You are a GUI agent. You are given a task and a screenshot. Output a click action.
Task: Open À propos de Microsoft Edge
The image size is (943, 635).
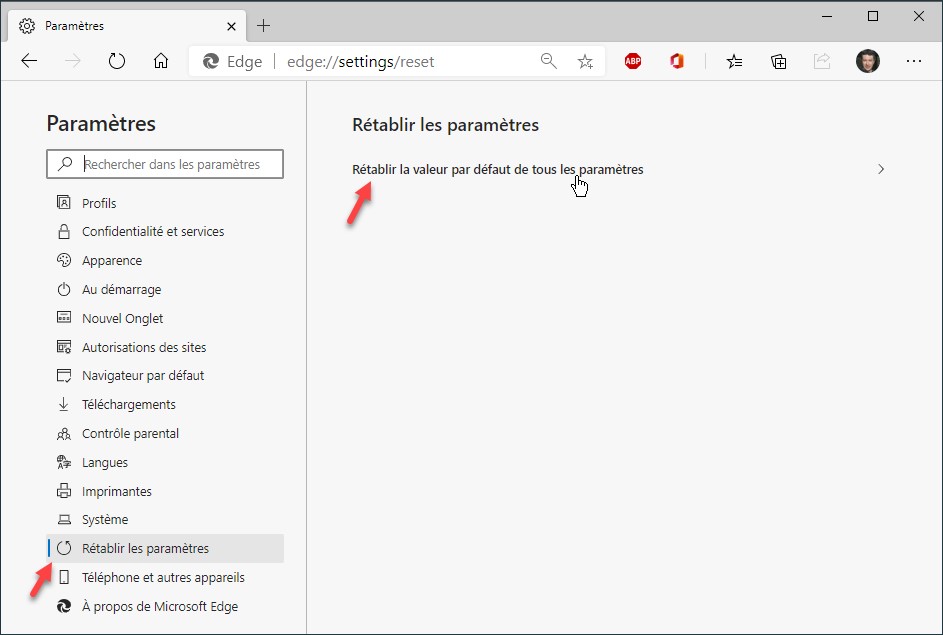coord(165,606)
